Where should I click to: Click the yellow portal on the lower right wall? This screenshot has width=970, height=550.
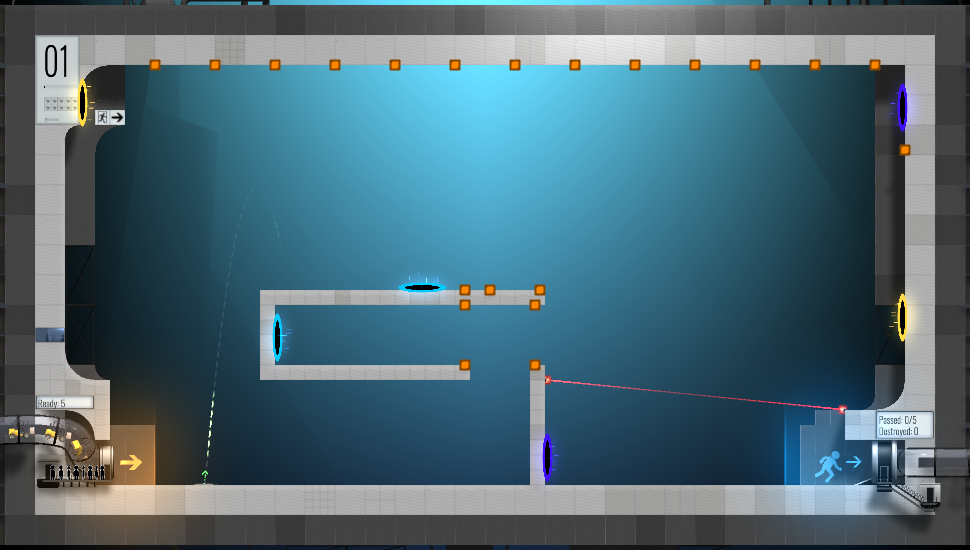902,317
